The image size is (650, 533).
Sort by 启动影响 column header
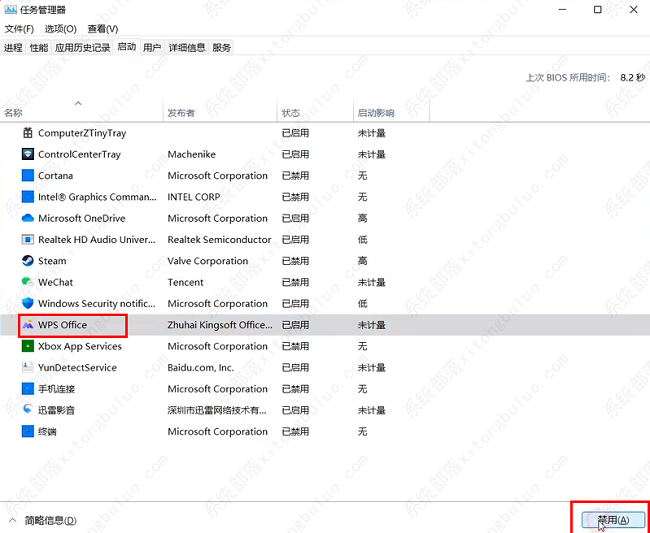click(376, 112)
